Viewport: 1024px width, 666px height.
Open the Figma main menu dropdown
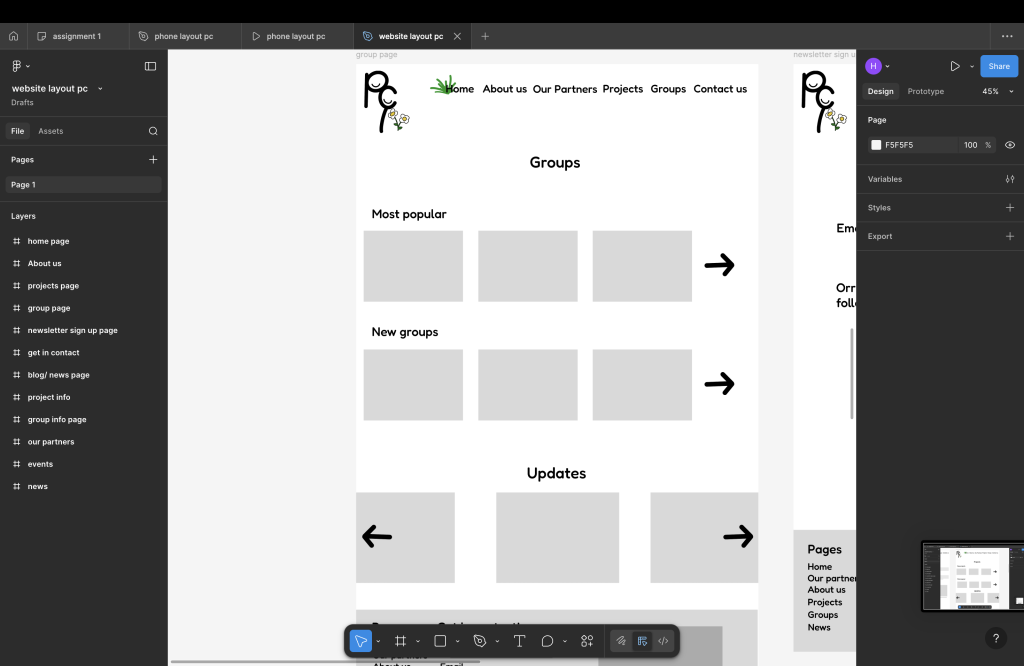point(20,66)
